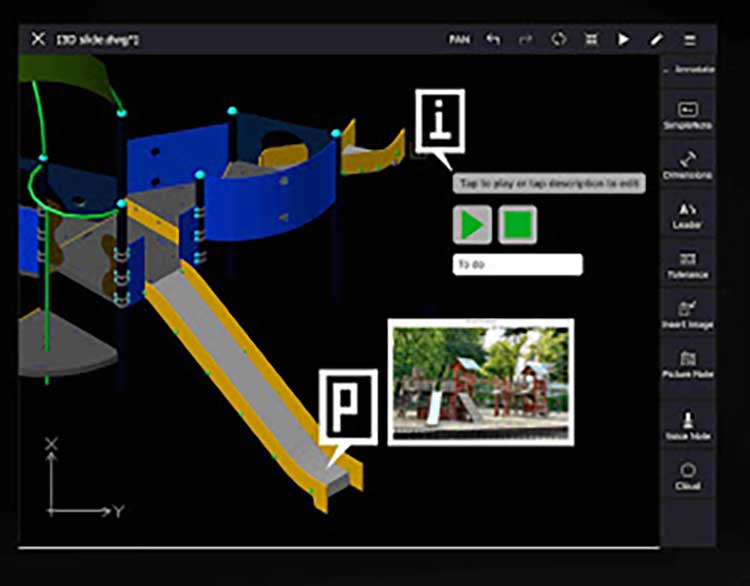
Task: Select the Dimensions tool
Action: click(x=688, y=165)
